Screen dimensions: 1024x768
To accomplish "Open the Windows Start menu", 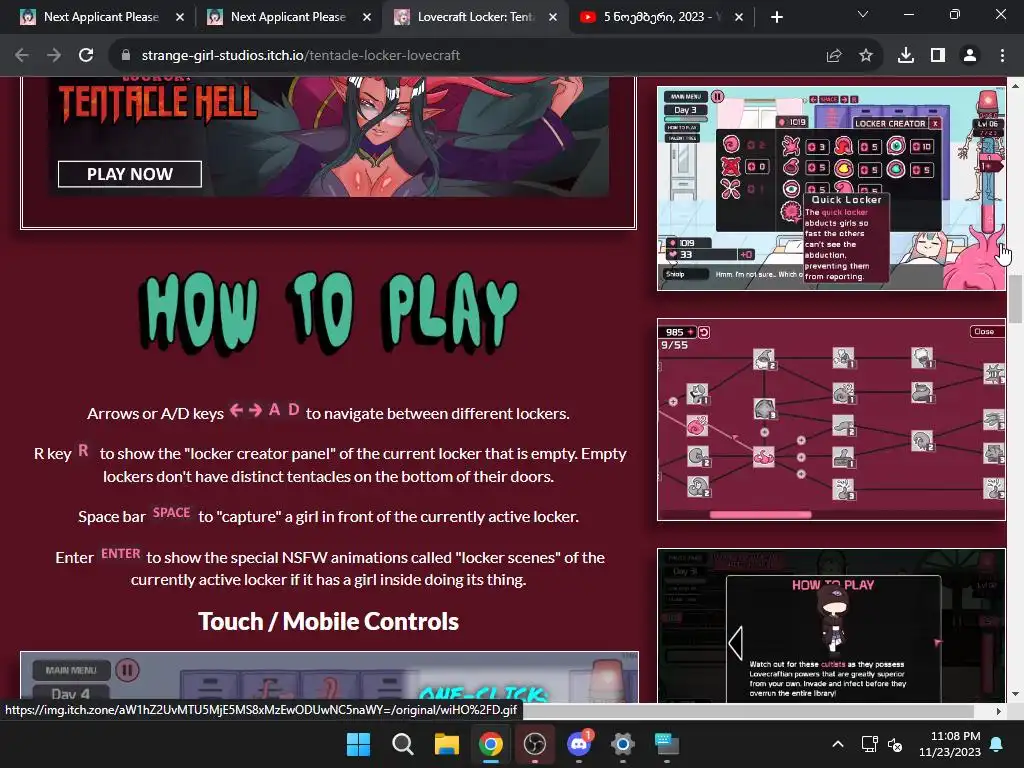I will tap(358, 744).
